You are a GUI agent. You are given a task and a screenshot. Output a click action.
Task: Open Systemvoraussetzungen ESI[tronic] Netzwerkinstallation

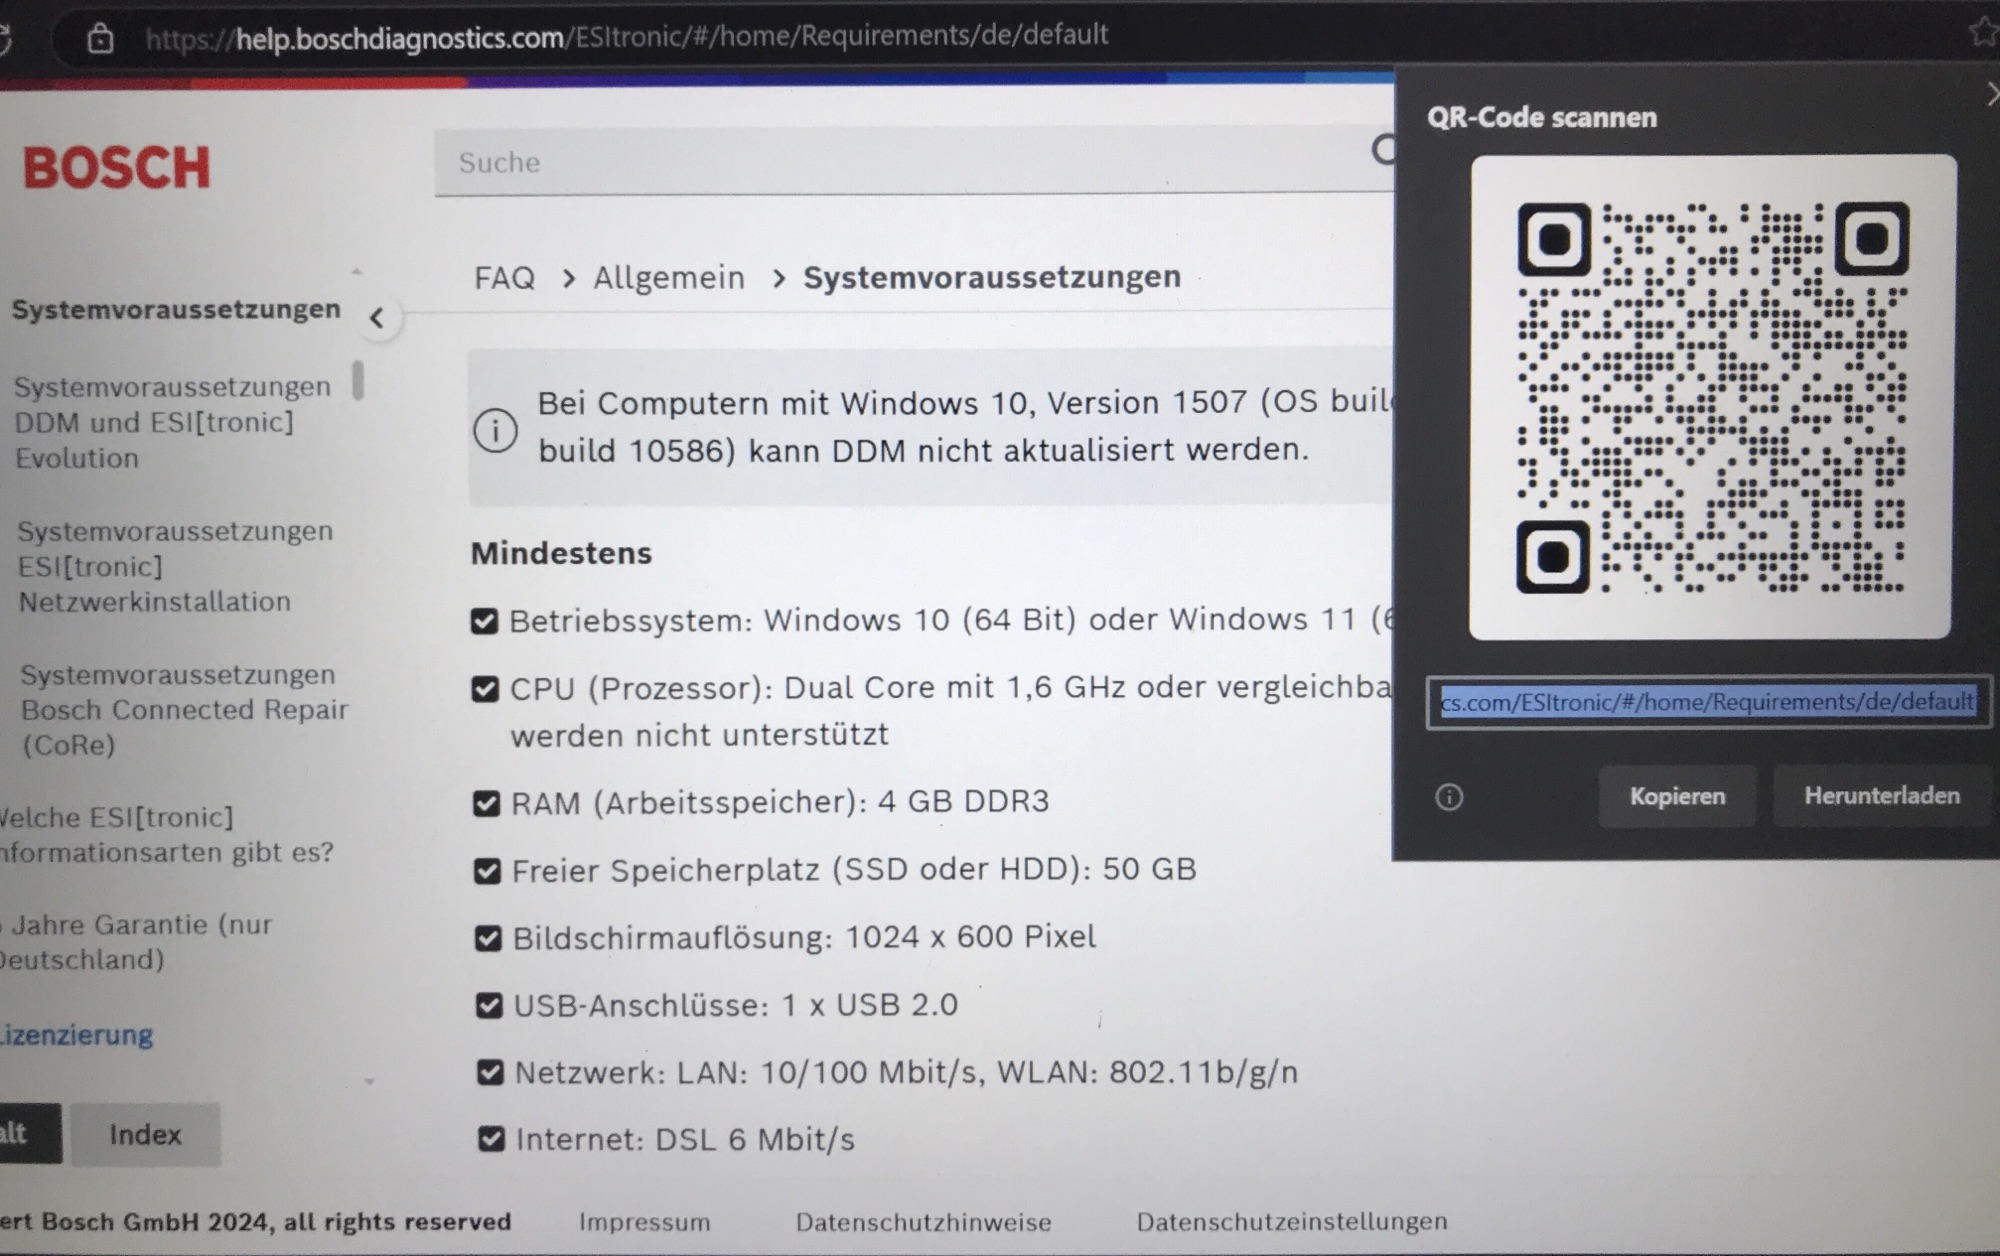pyautogui.click(x=175, y=566)
